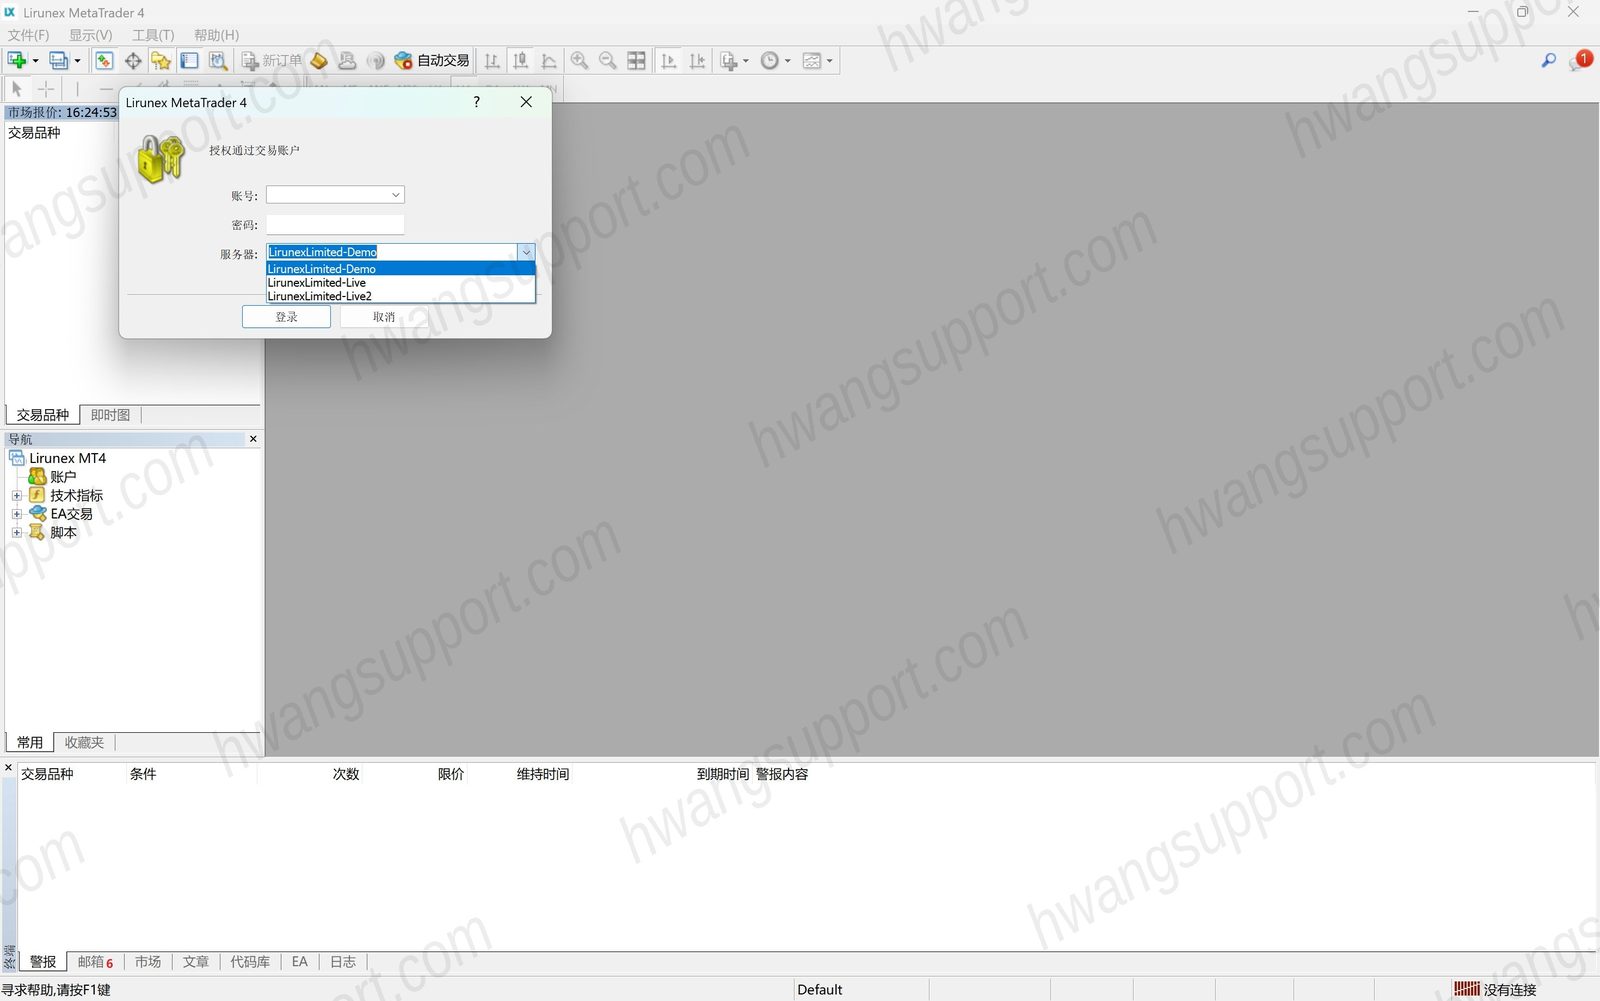Open the periodicity clock icon

click(x=769, y=61)
